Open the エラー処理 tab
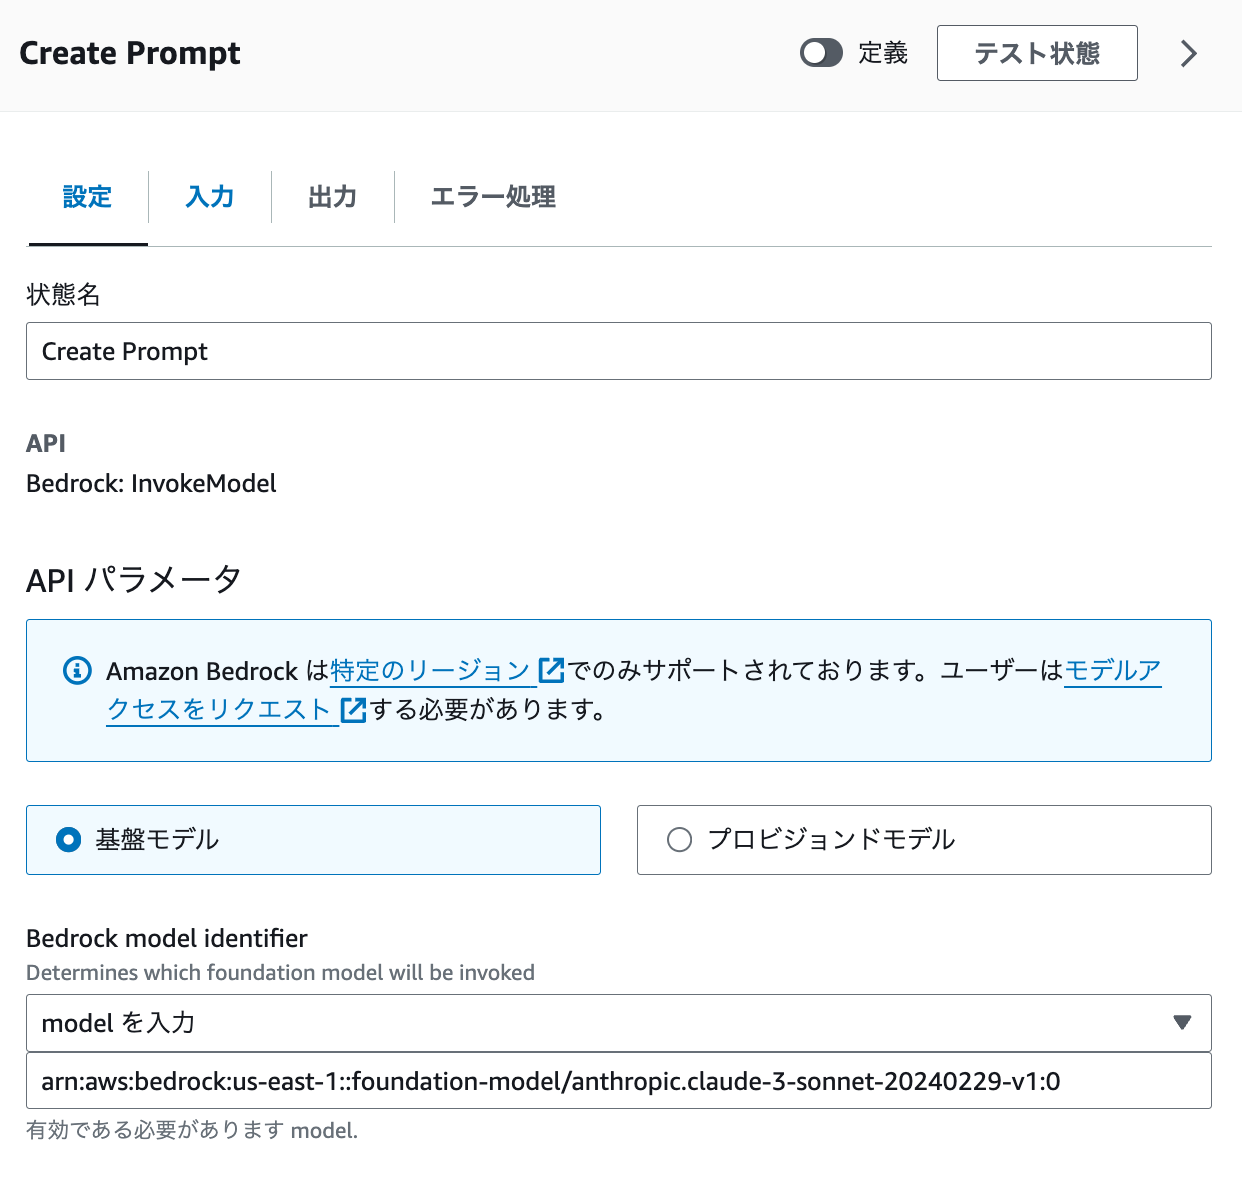Image resolution: width=1242 pixels, height=1184 pixels. 493,197
